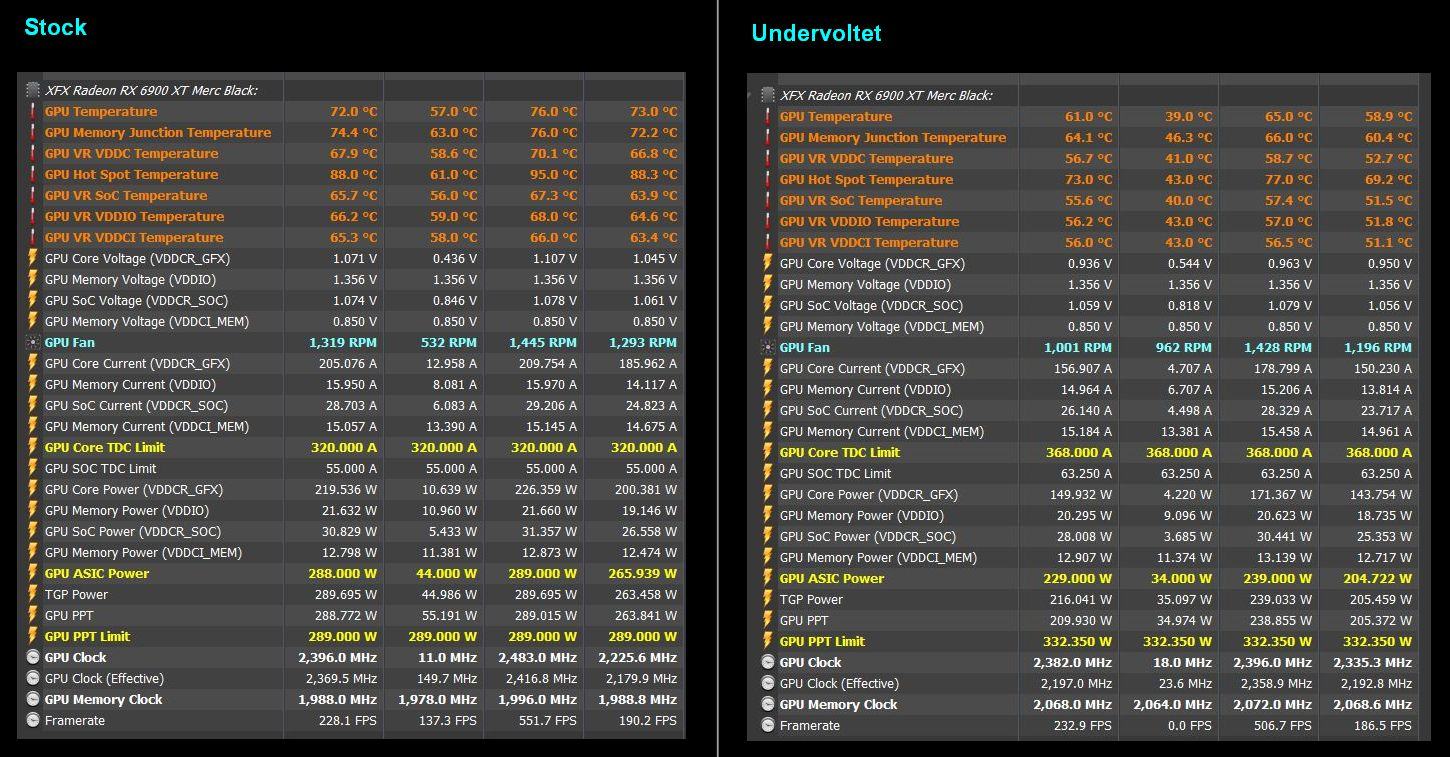
Task: Select the Framerate row icon in Stock panel
Action: 33,720
